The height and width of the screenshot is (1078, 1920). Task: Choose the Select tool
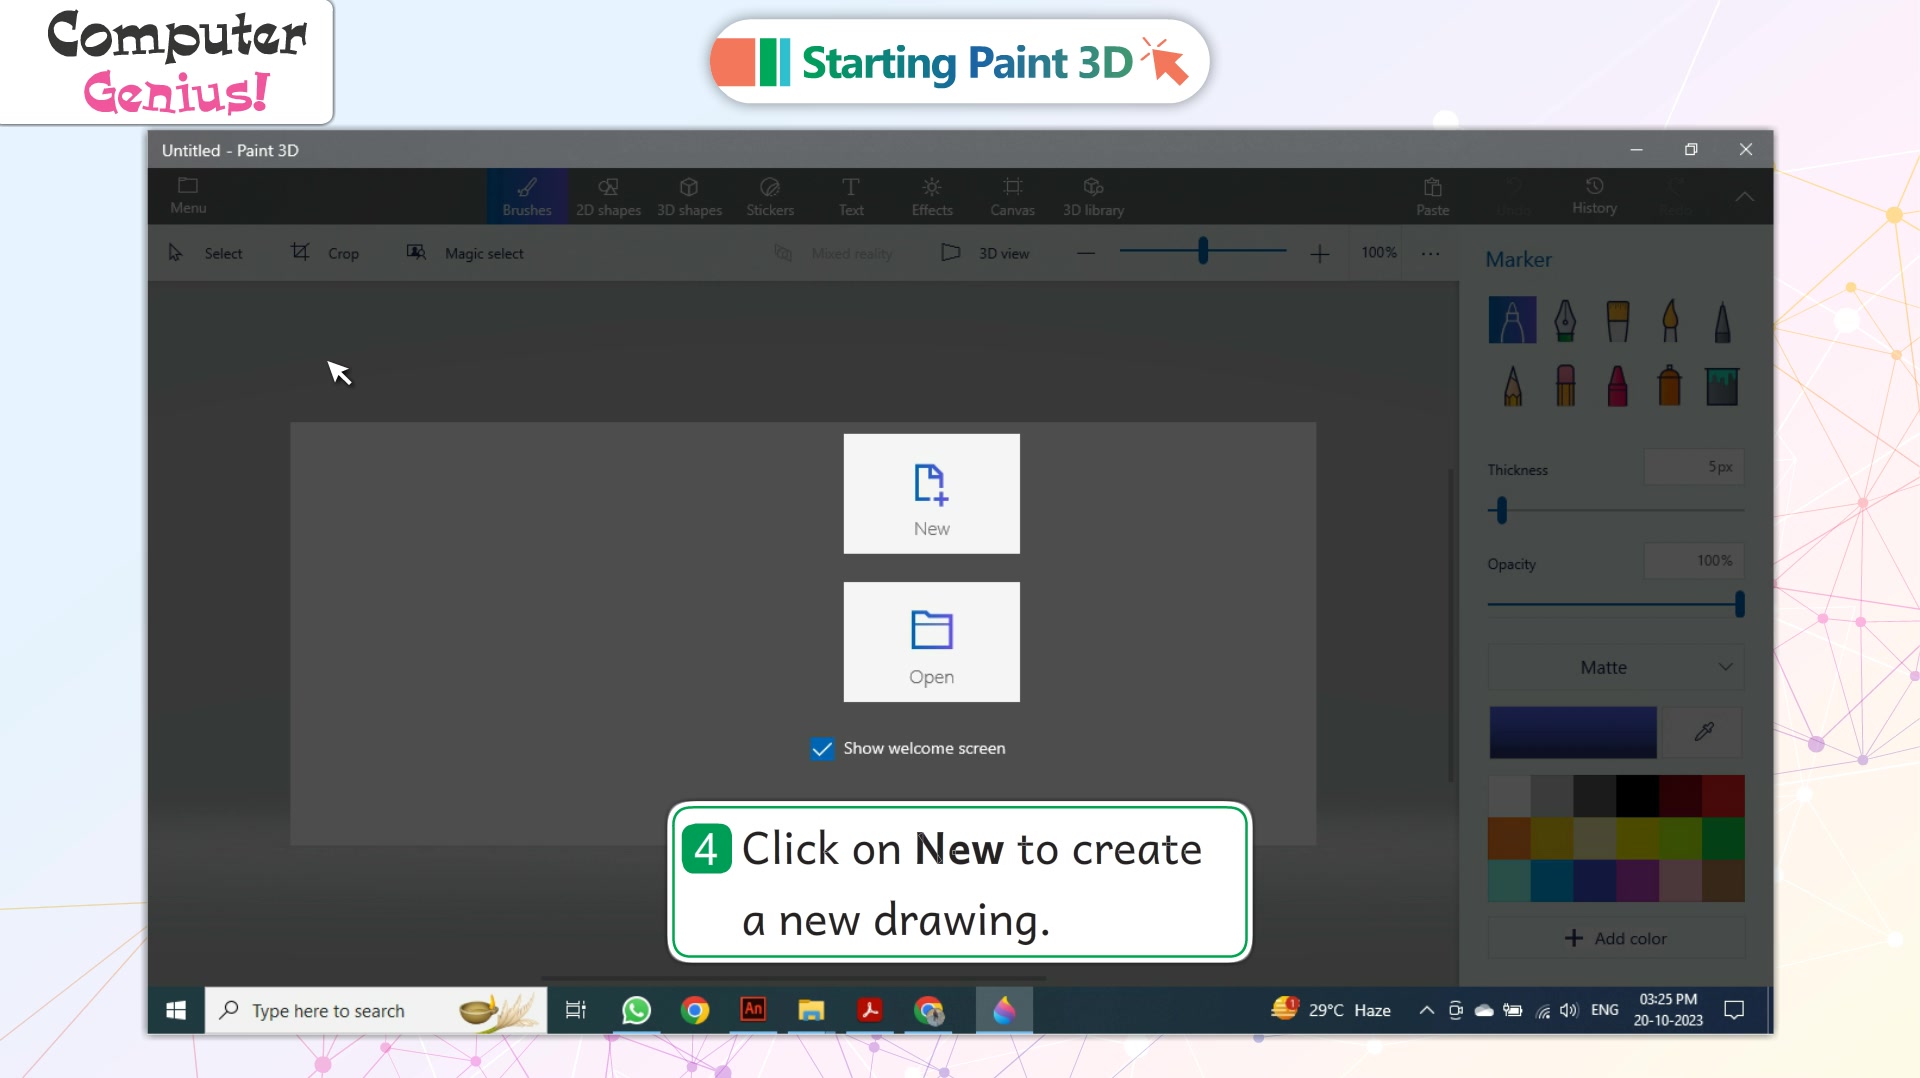[206, 253]
